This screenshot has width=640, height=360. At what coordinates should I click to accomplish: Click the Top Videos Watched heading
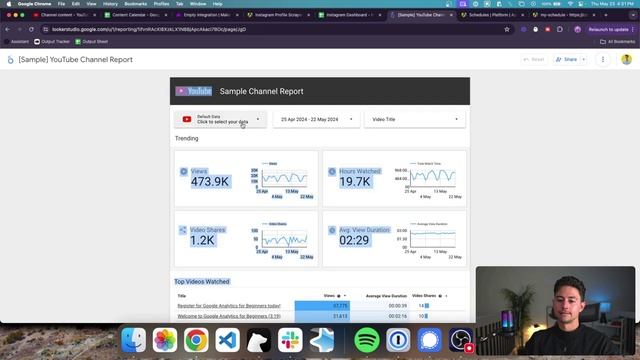point(202,282)
